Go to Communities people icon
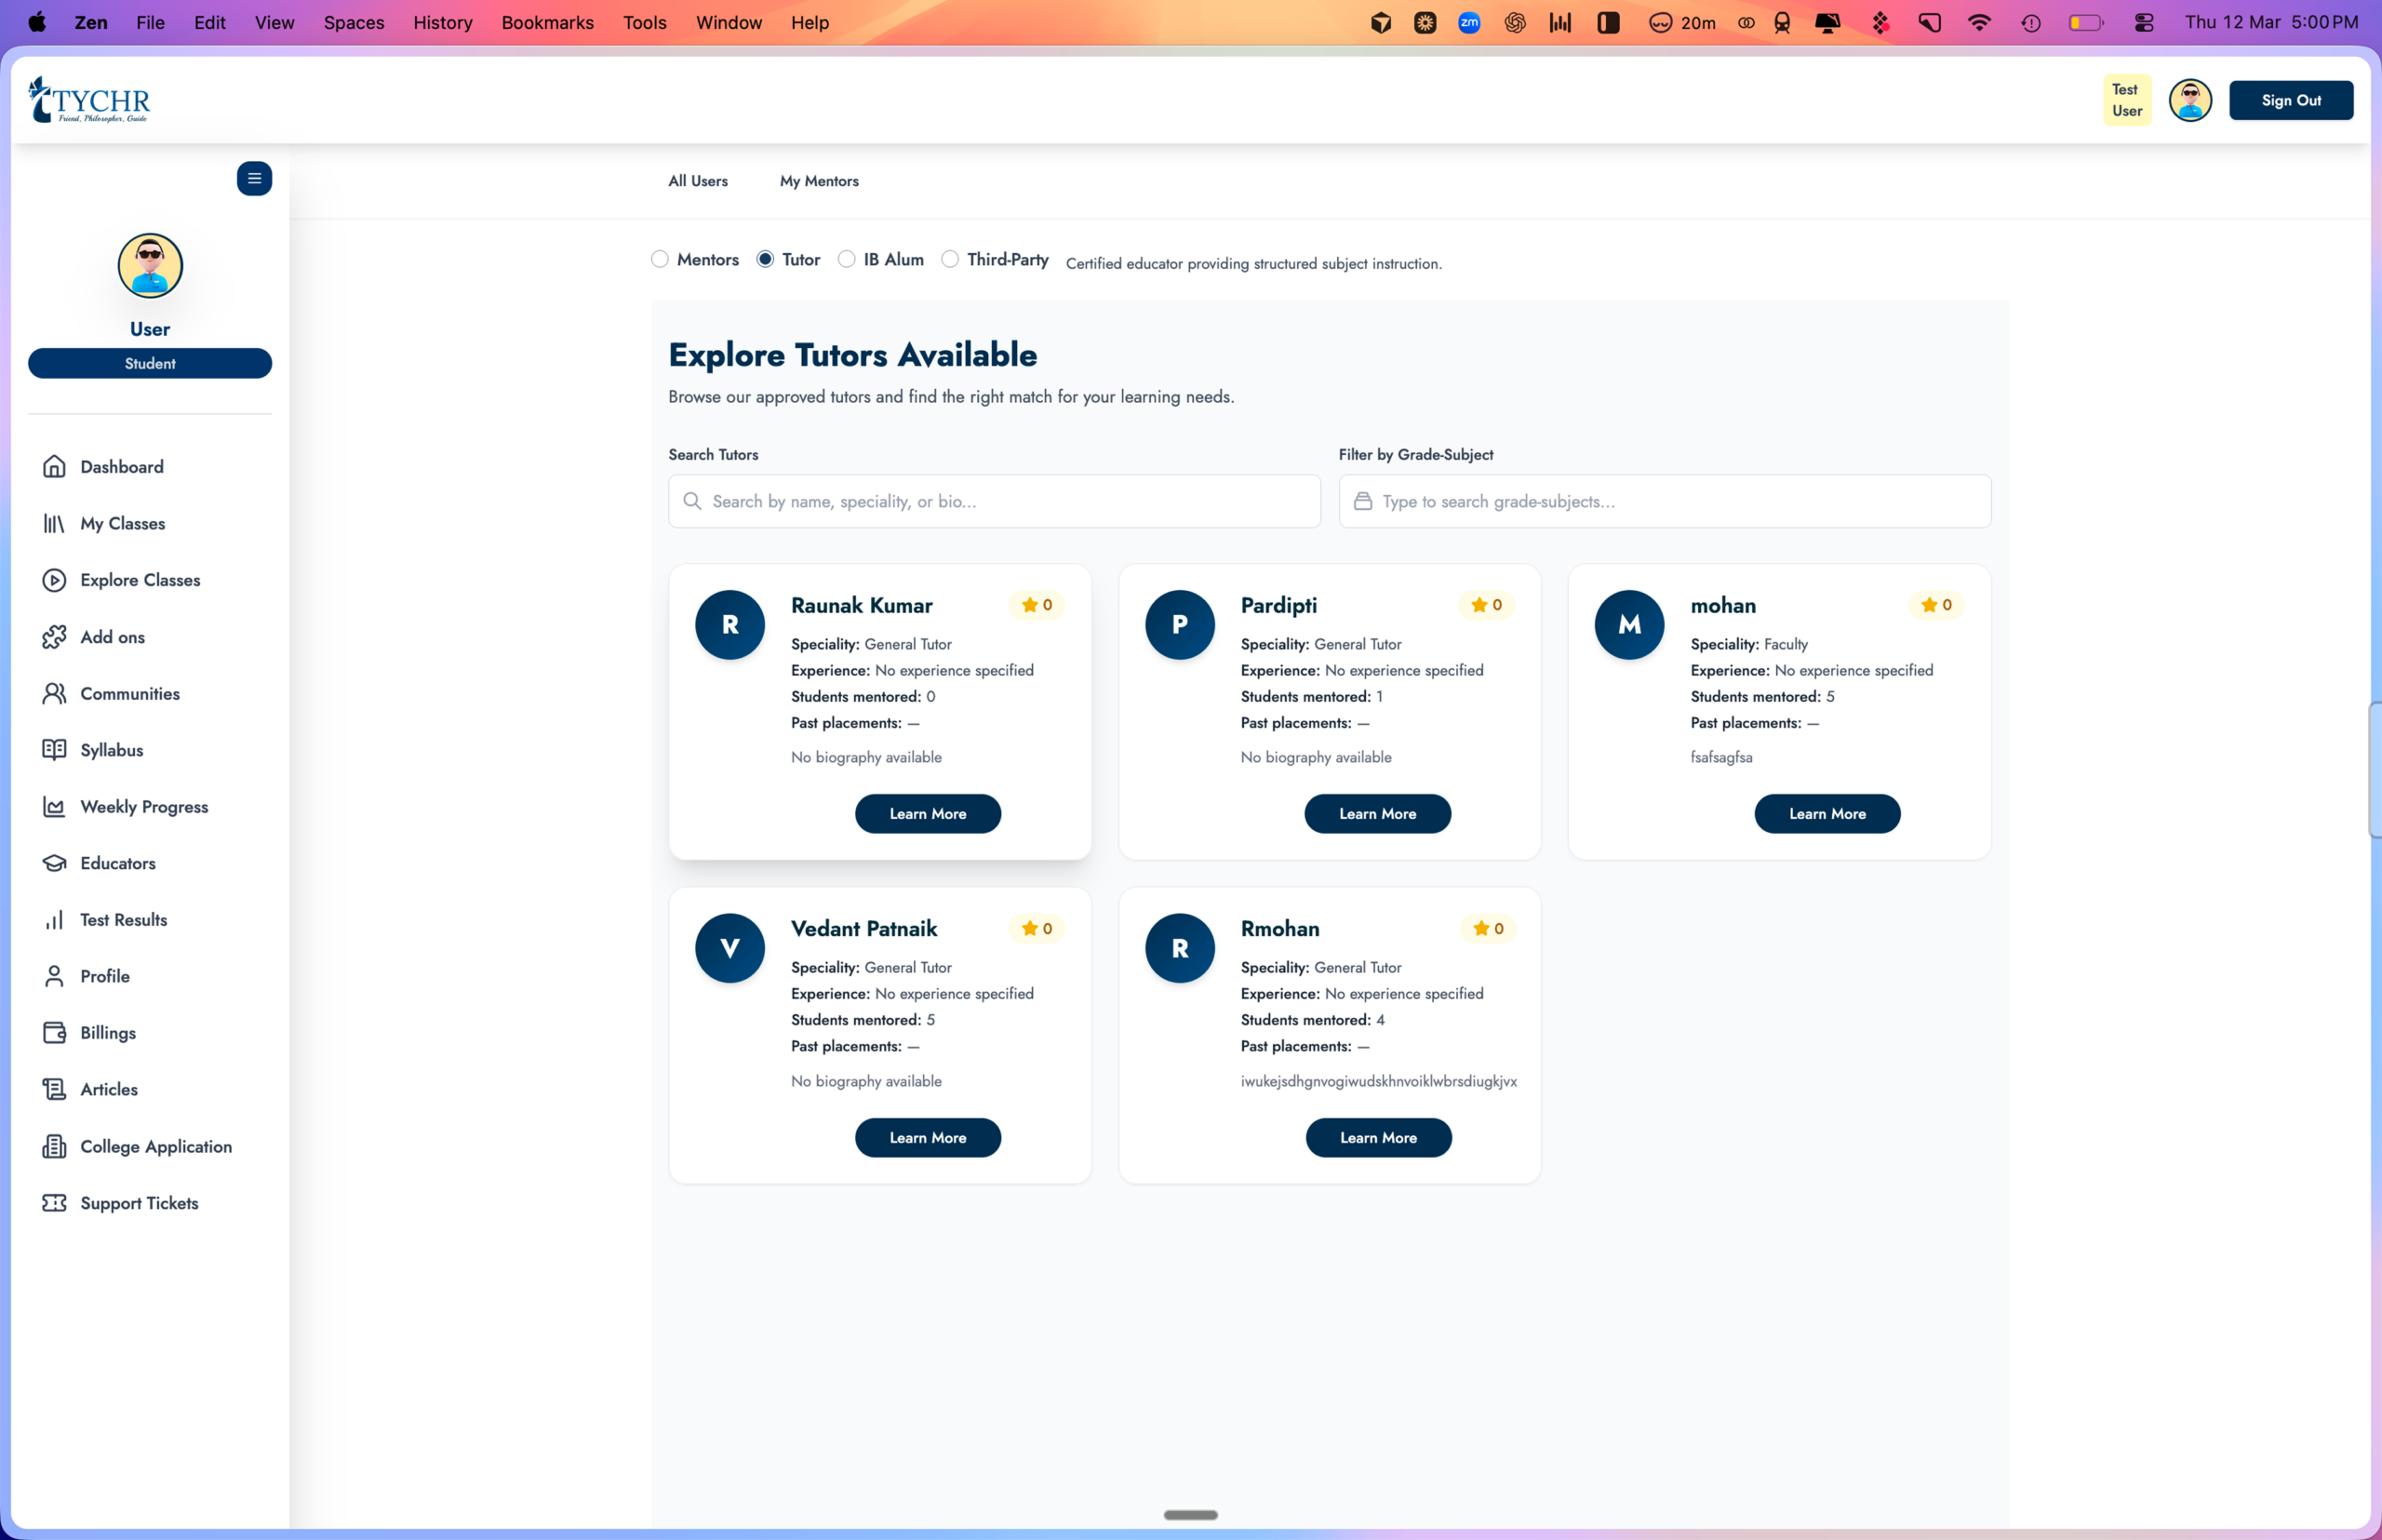Screen dimensions: 2382x1540 [54, 694]
